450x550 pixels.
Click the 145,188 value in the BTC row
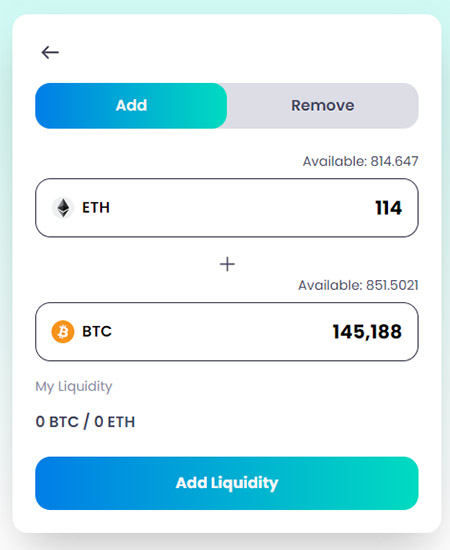(367, 332)
